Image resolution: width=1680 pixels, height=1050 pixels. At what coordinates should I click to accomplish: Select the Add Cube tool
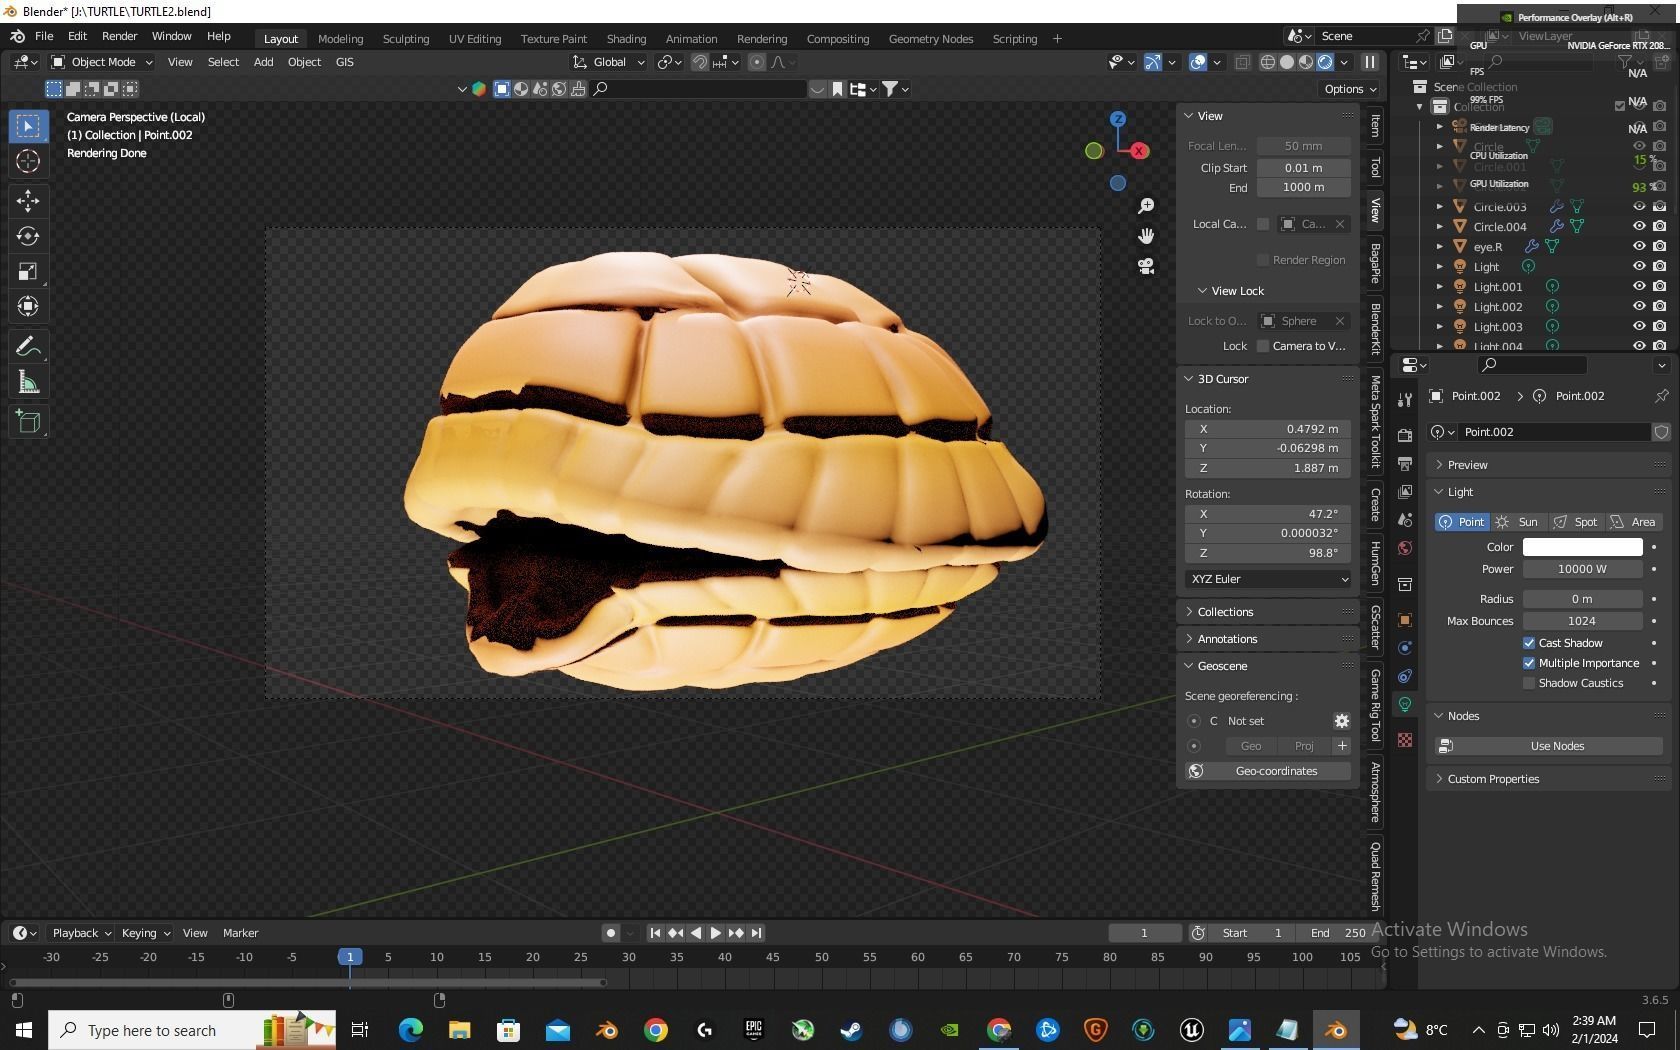[28, 422]
